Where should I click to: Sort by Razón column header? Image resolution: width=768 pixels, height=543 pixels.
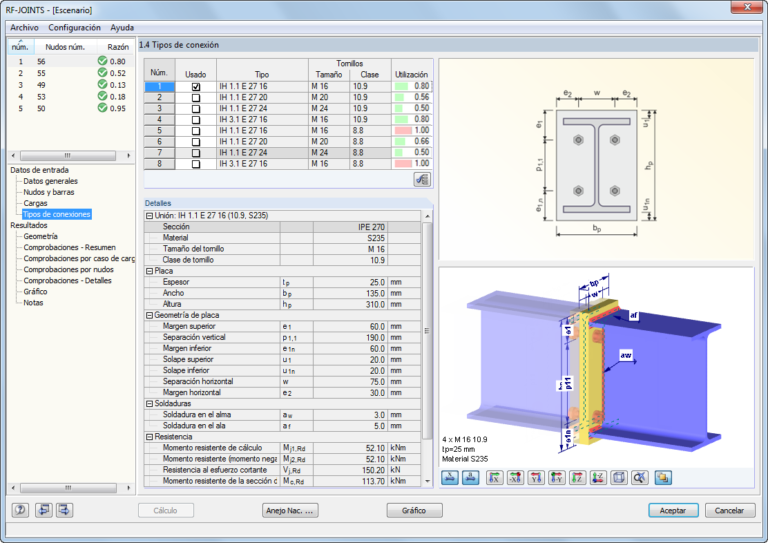pyautogui.click(x=118, y=47)
